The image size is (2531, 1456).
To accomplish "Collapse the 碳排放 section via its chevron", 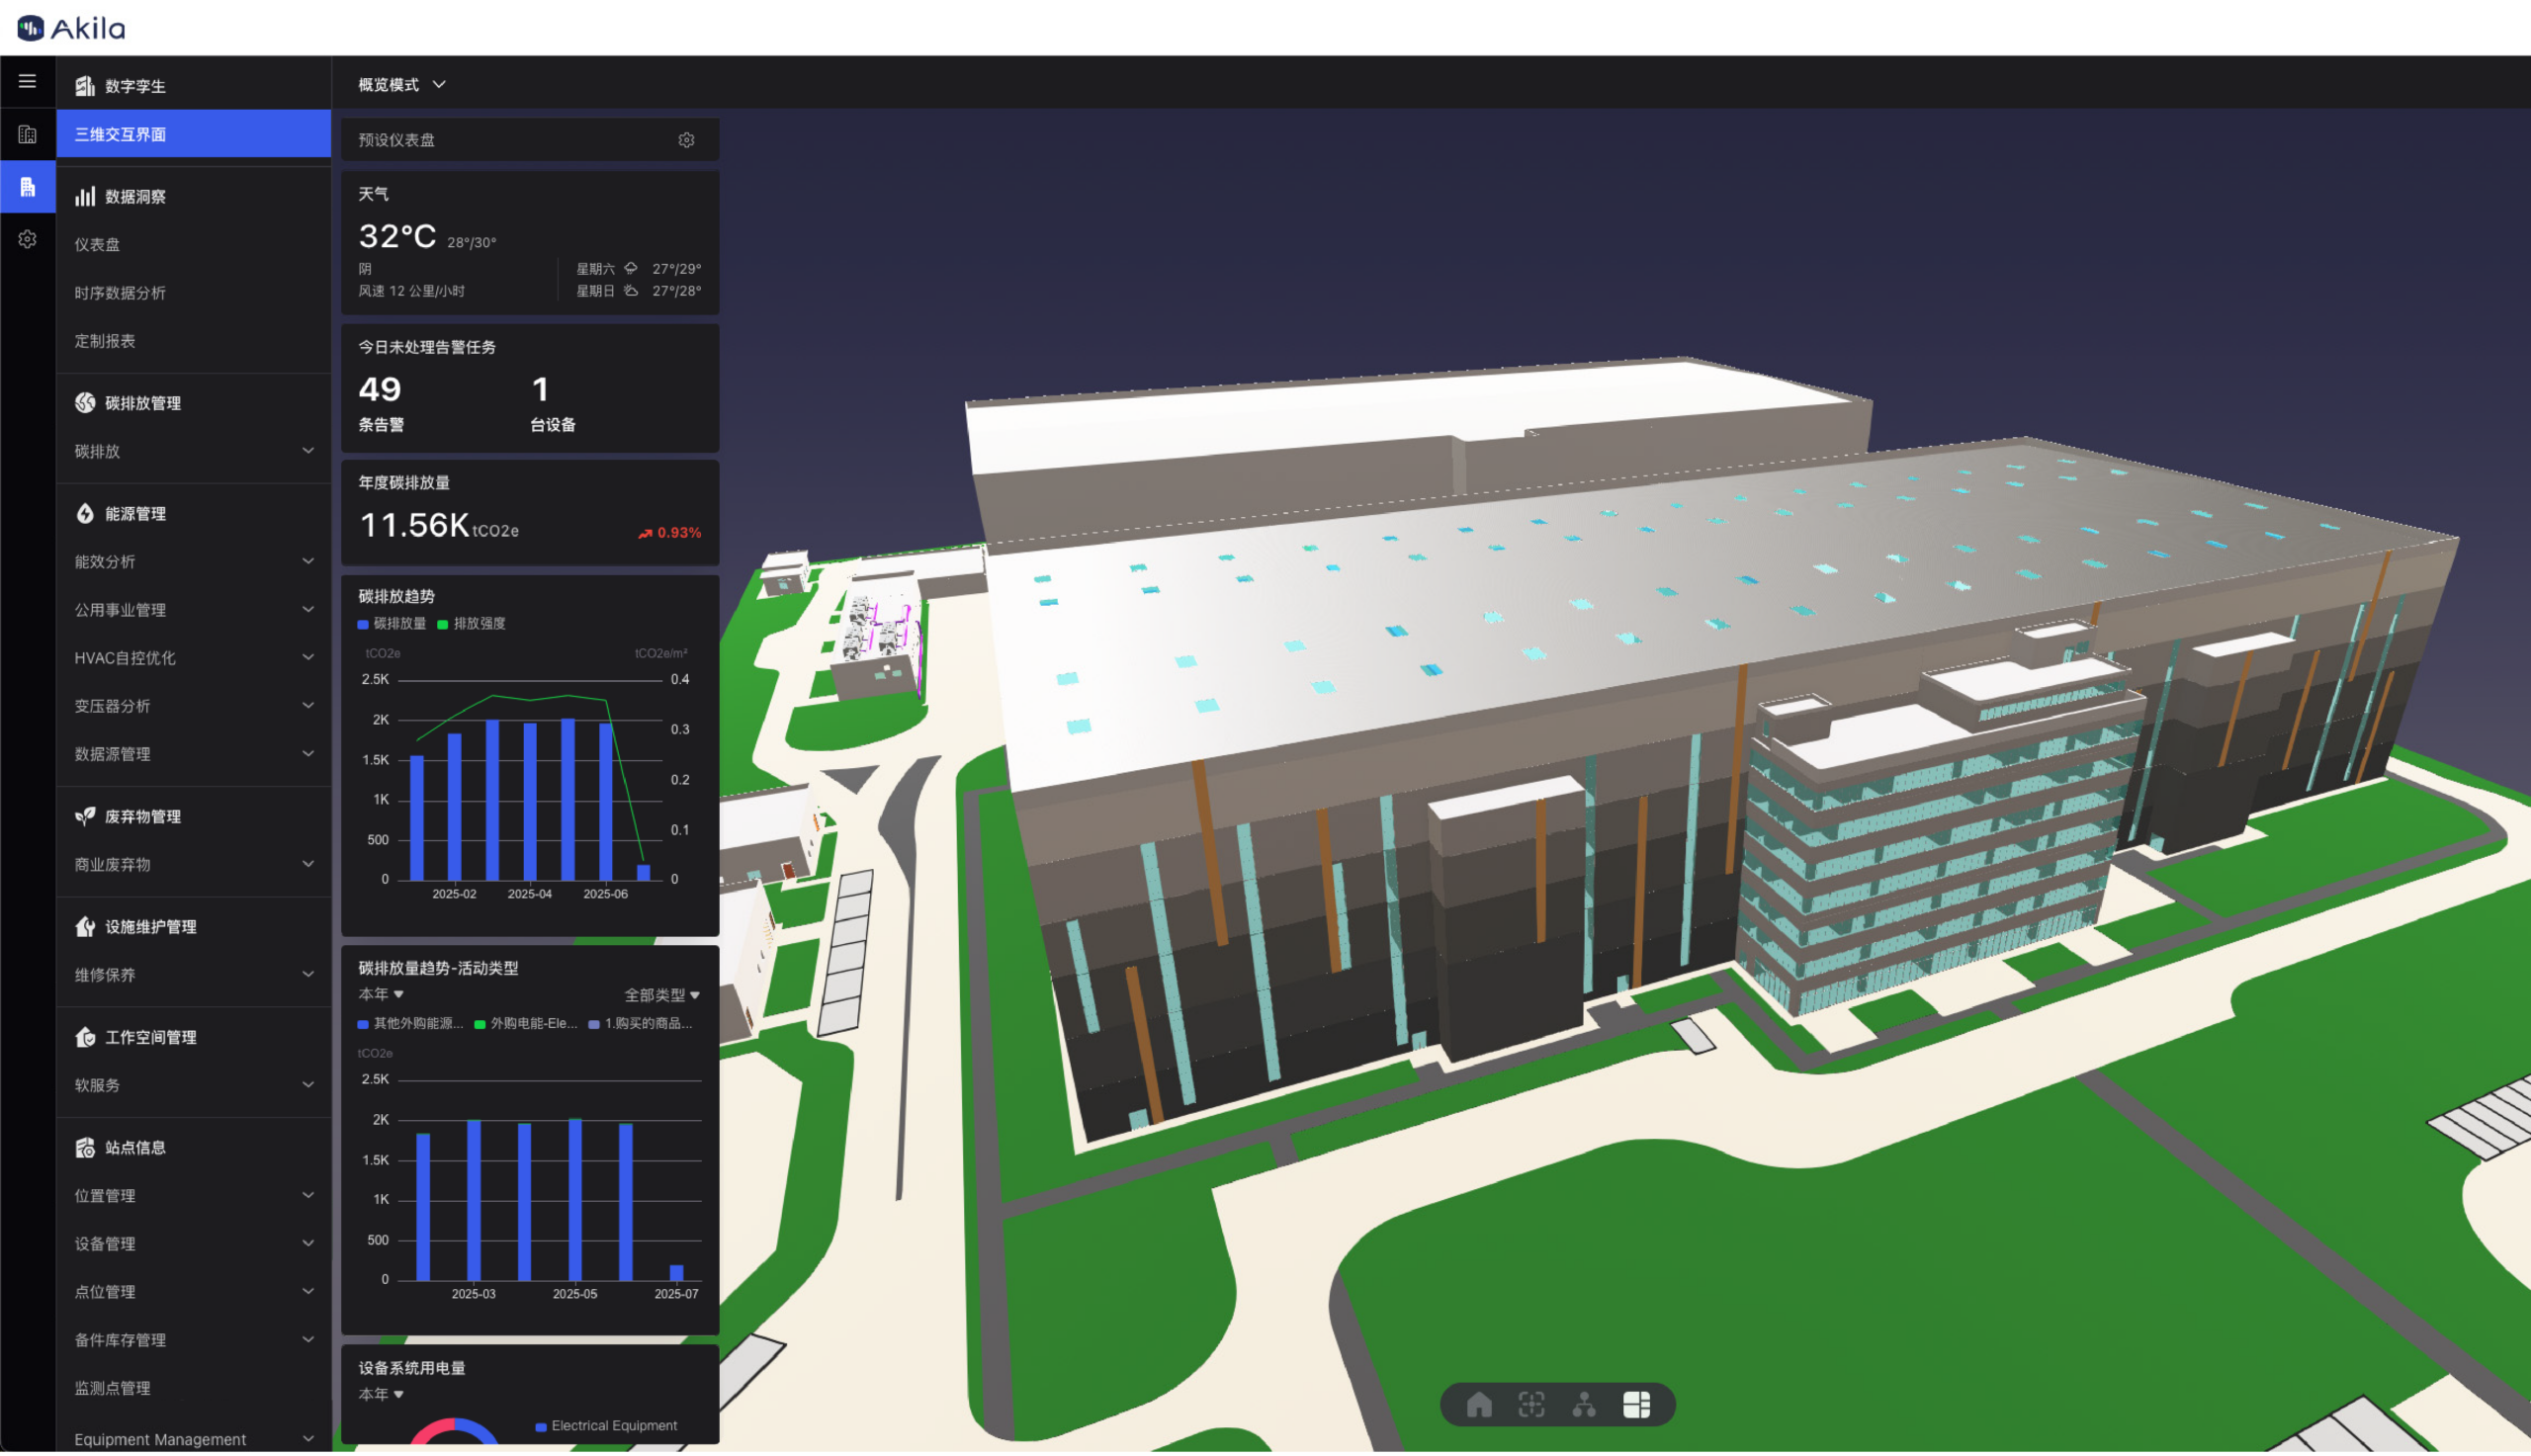I will 307,452.
